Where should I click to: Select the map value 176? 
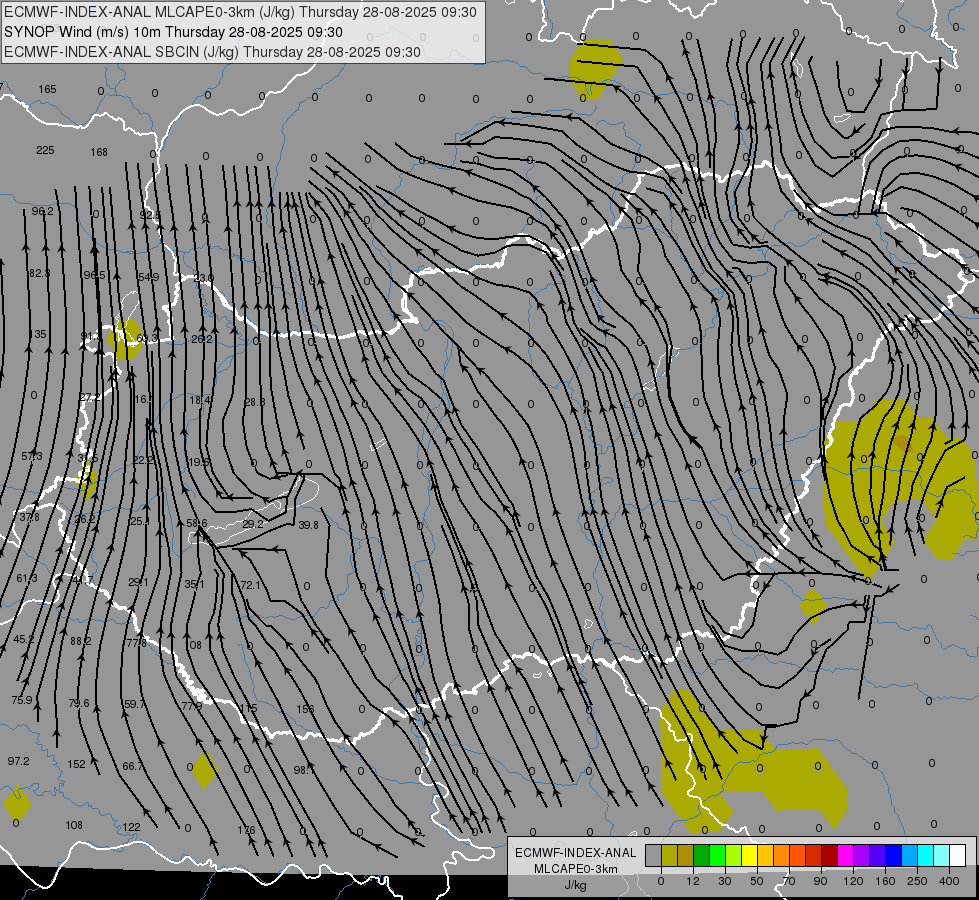(247, 830)
